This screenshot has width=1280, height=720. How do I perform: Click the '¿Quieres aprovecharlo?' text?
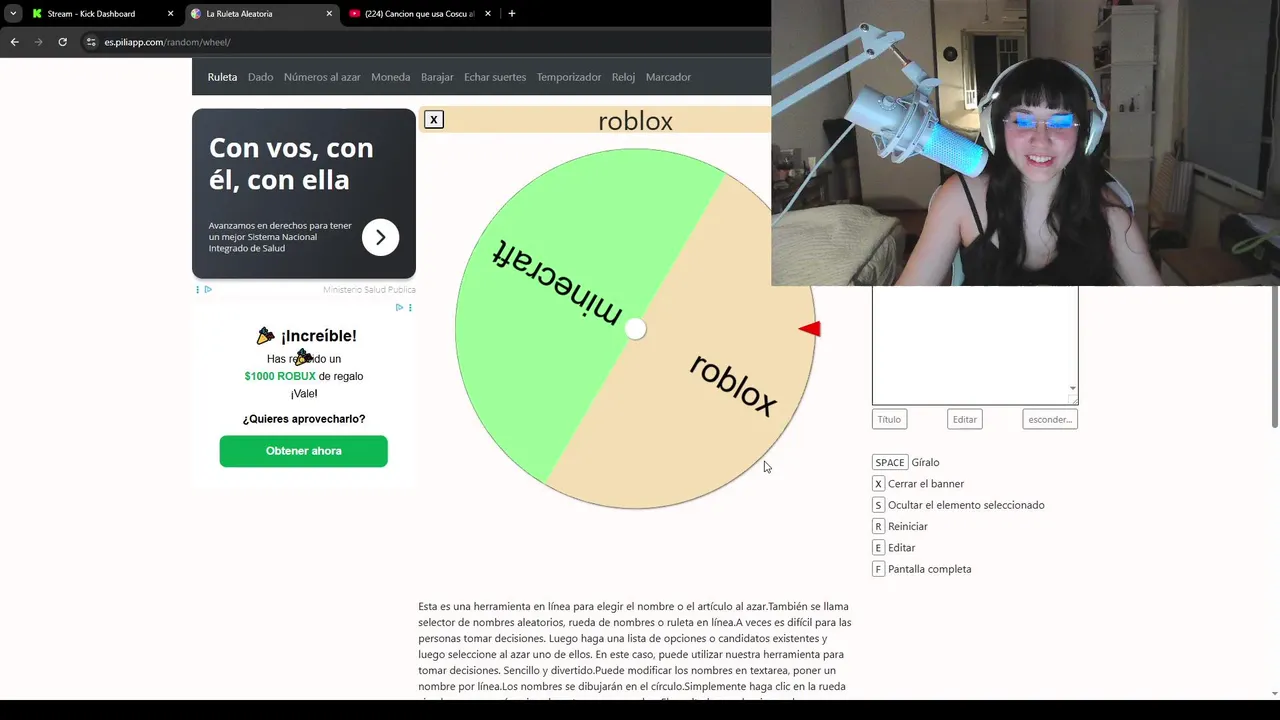pos(304,419)
